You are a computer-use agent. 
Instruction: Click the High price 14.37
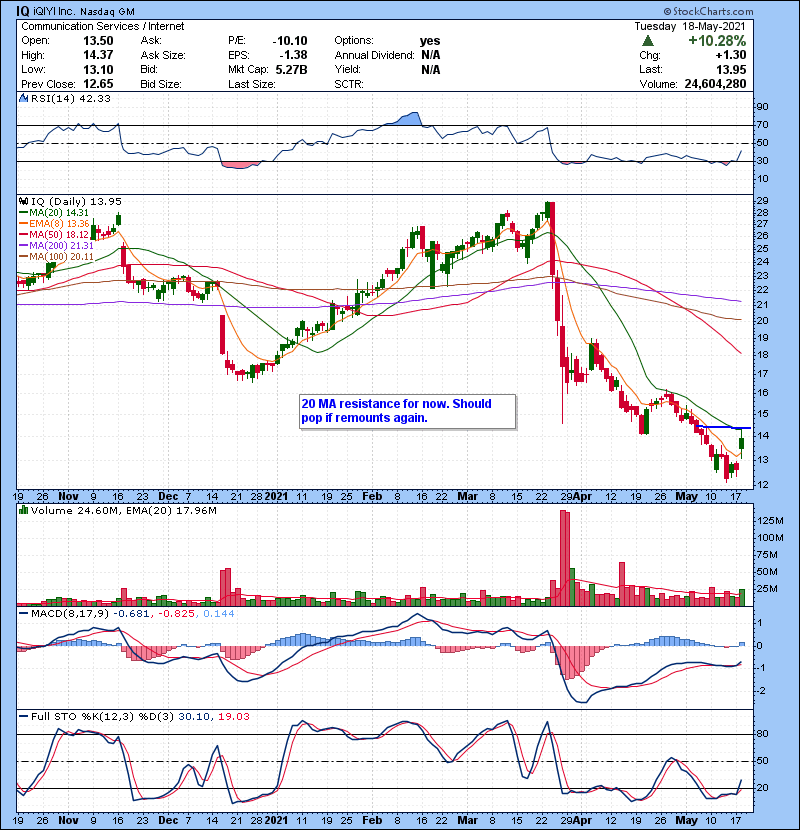pos(98,55)
